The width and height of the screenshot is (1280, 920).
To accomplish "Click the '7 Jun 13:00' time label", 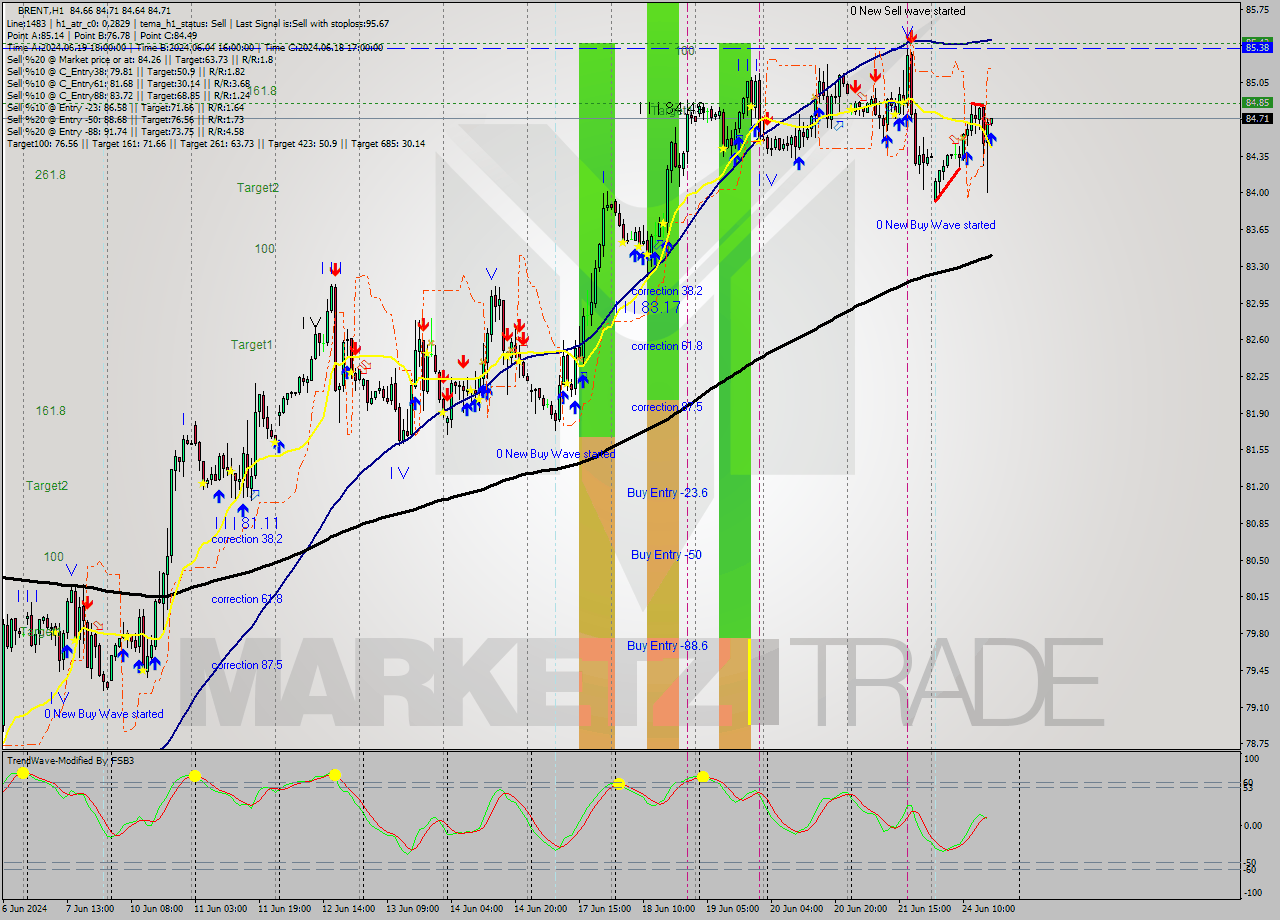I will click(x=89, y=909).
